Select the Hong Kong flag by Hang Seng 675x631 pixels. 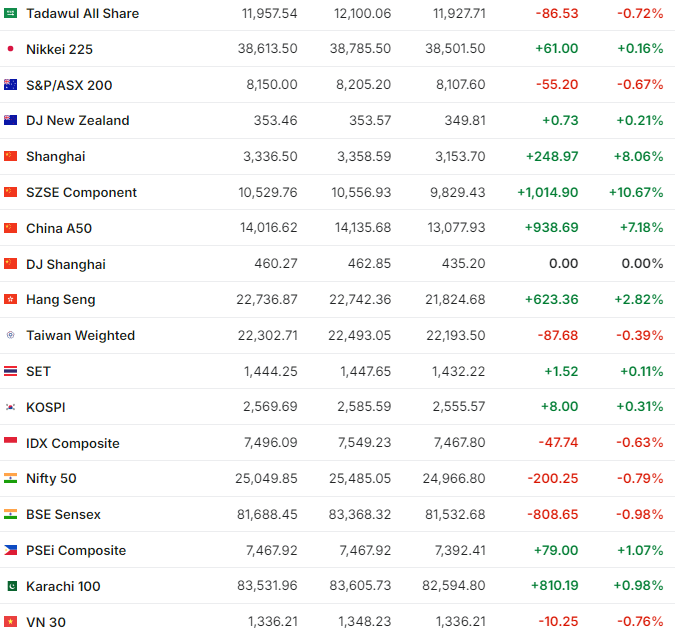click(10, 300)
